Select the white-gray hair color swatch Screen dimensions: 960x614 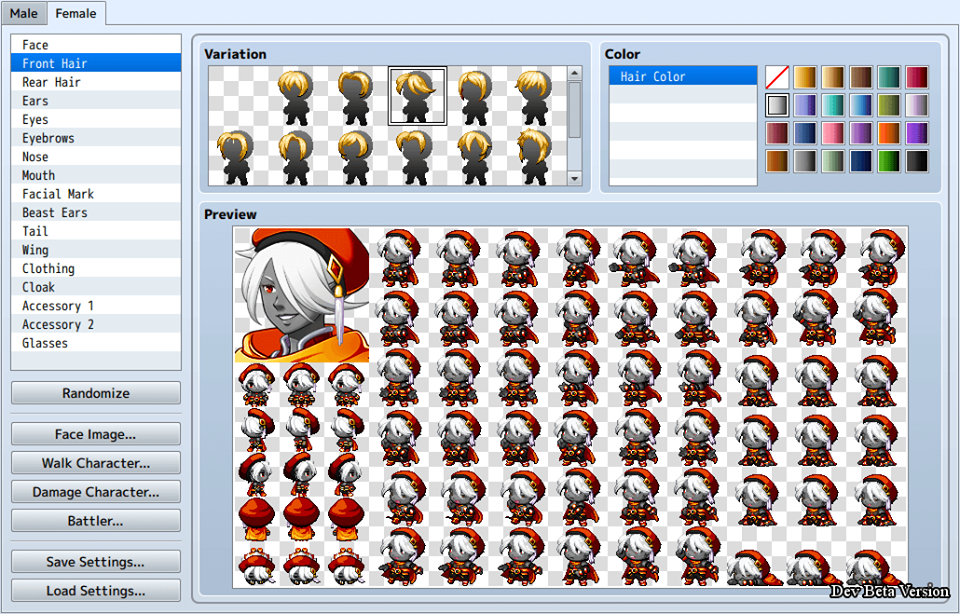(x=777, y=105)
